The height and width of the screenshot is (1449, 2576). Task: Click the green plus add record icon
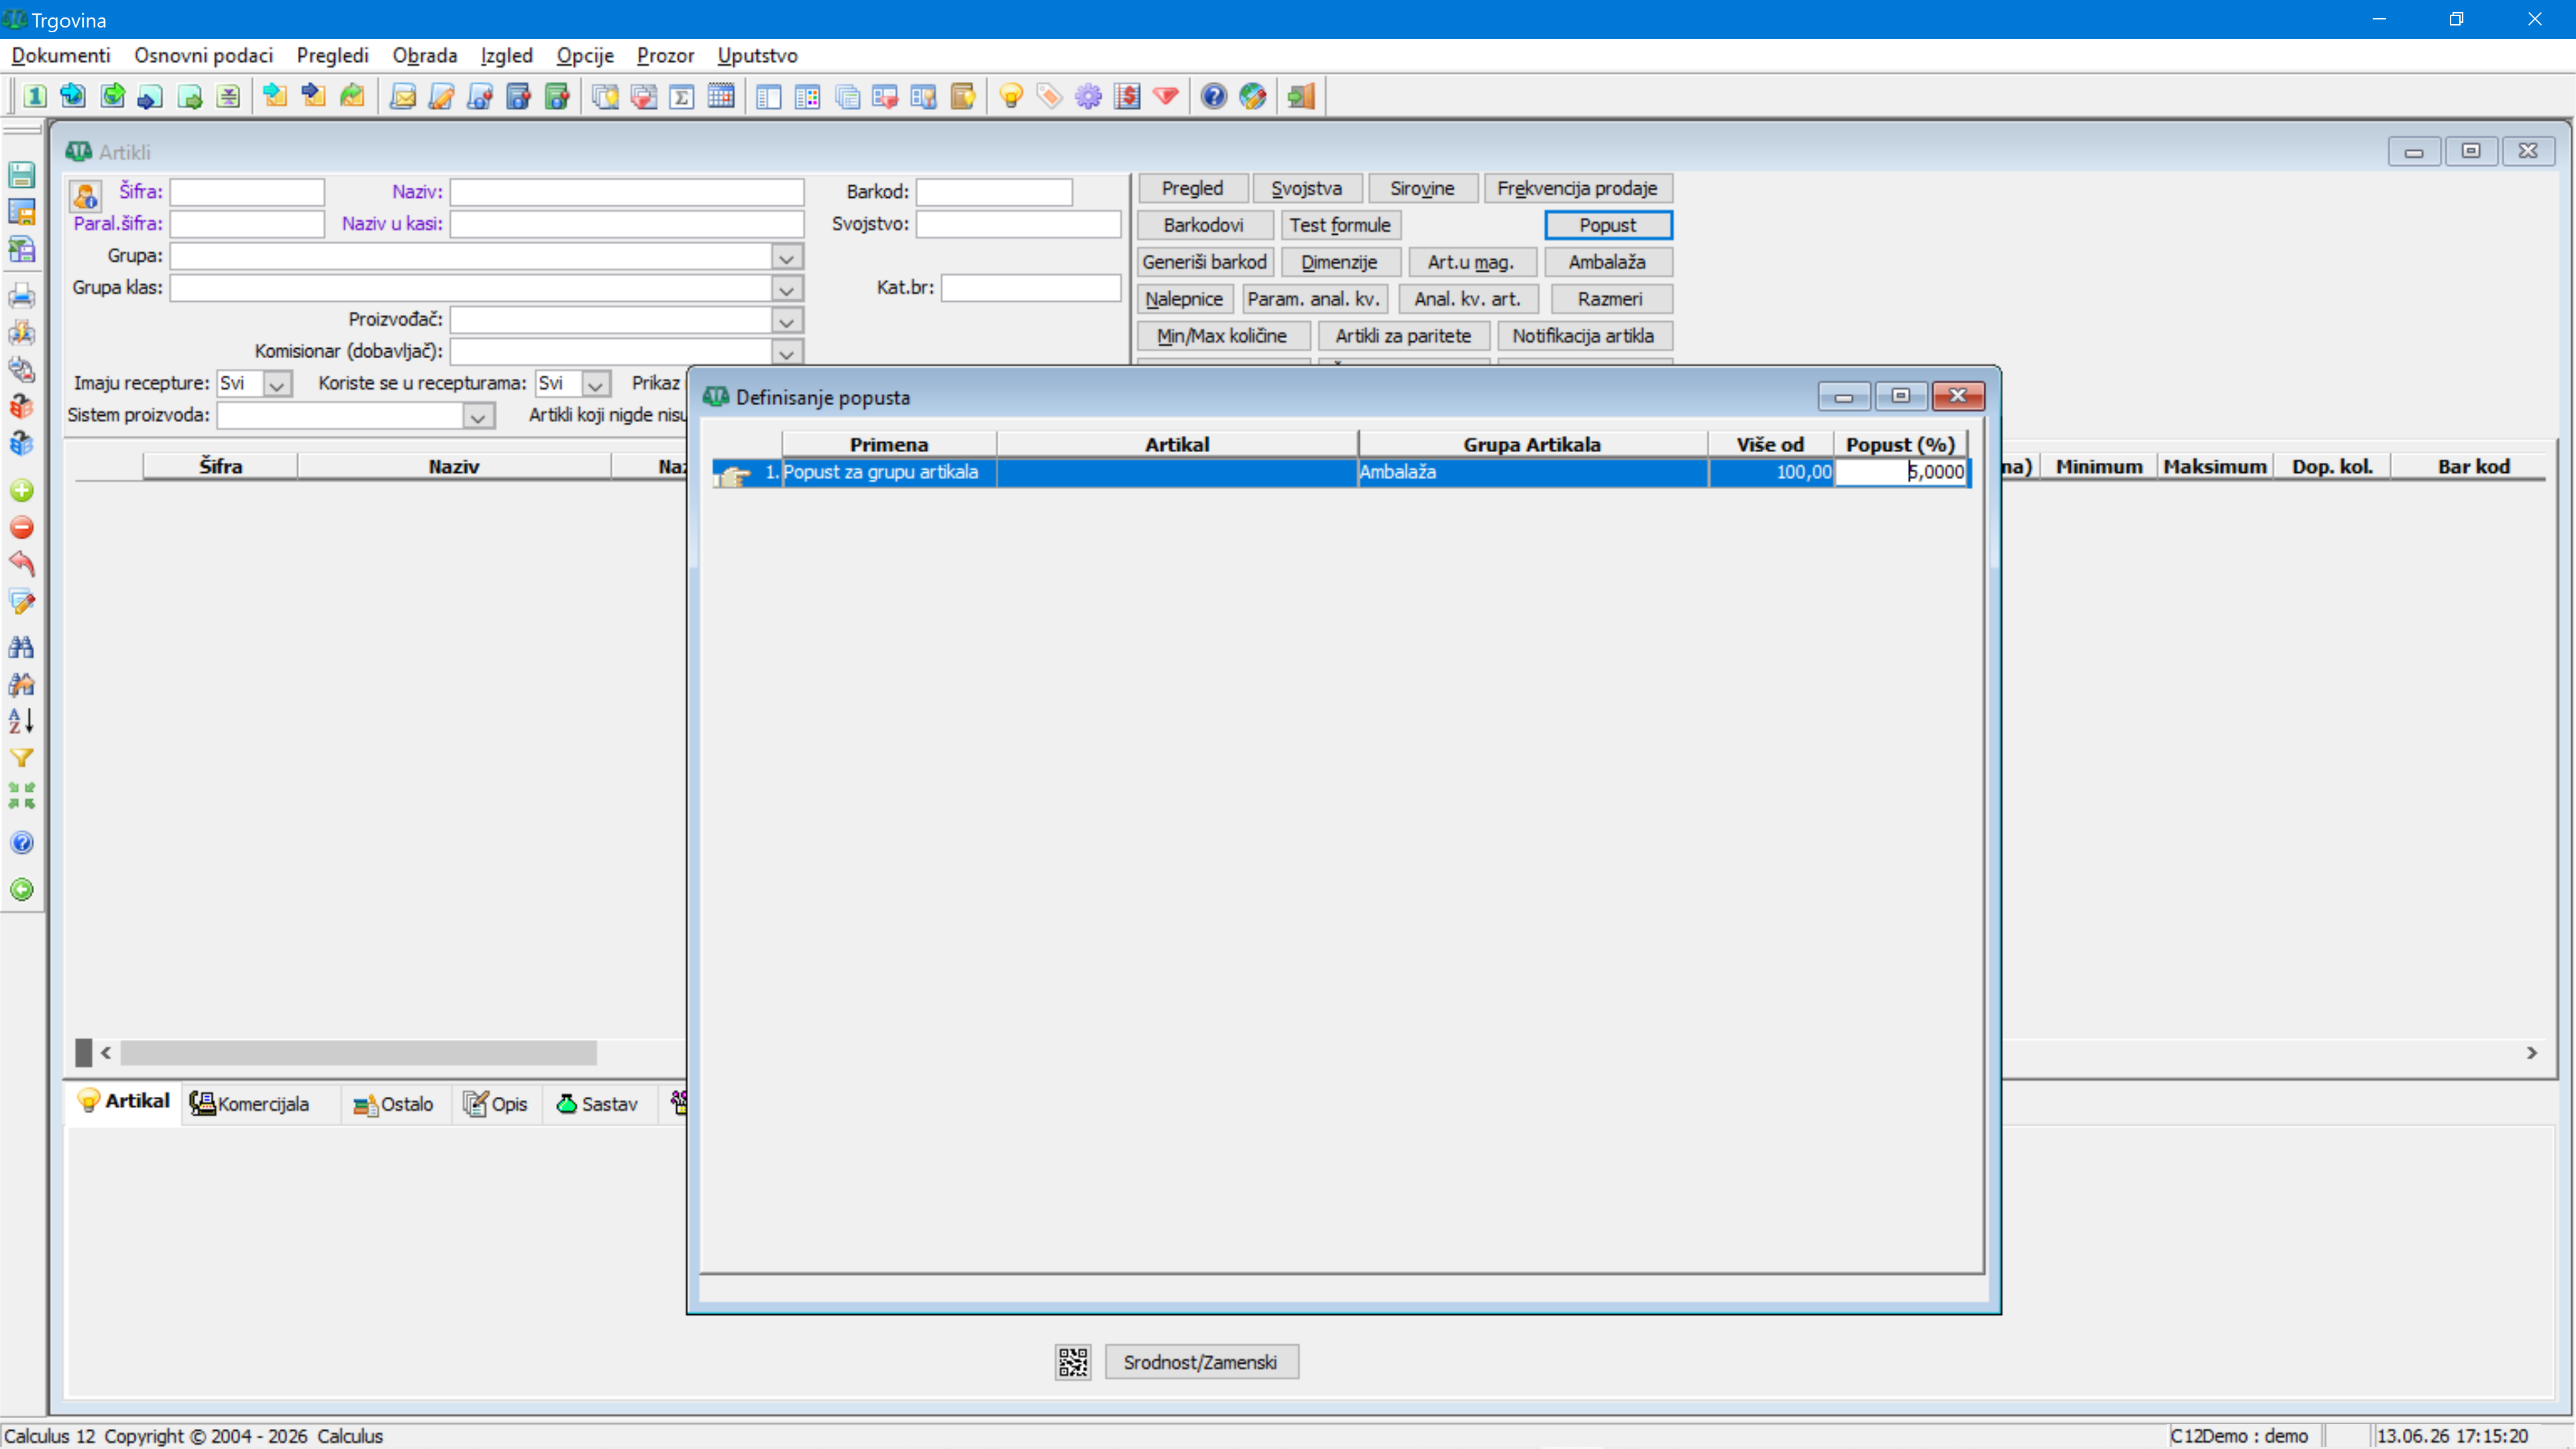(x=21, y=490)
